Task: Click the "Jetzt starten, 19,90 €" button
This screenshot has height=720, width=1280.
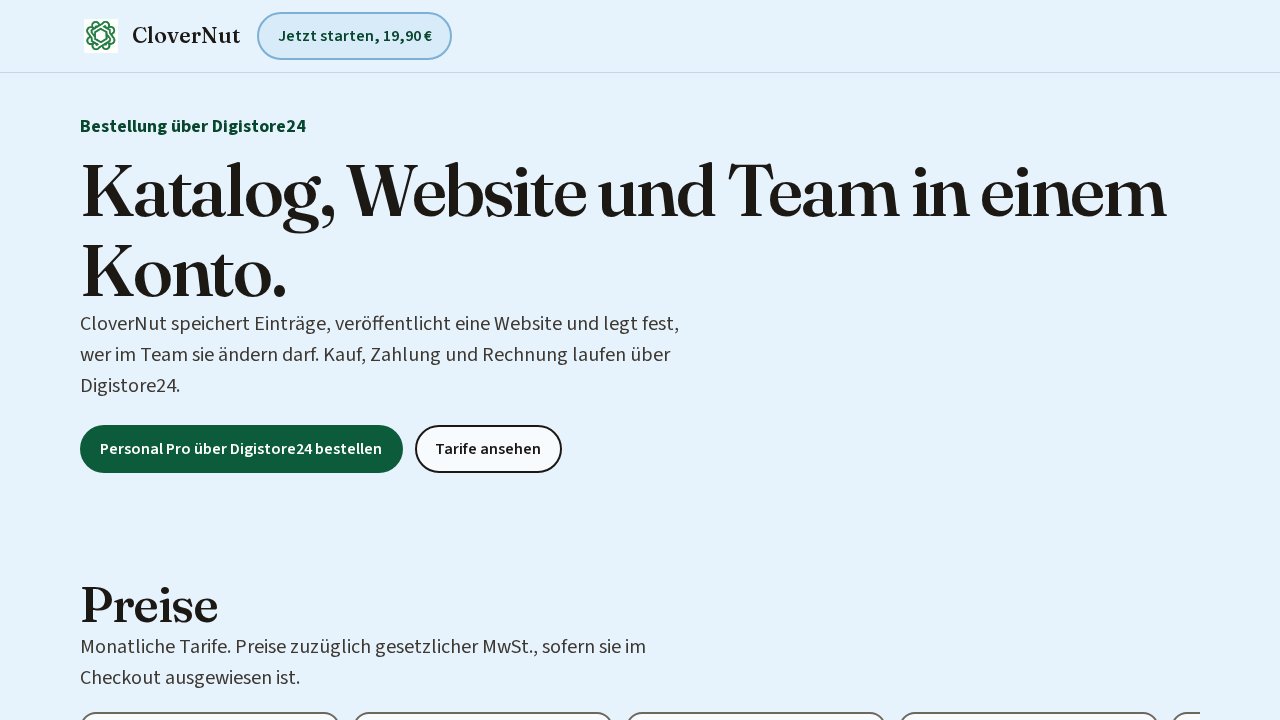Action: [354, 36]
